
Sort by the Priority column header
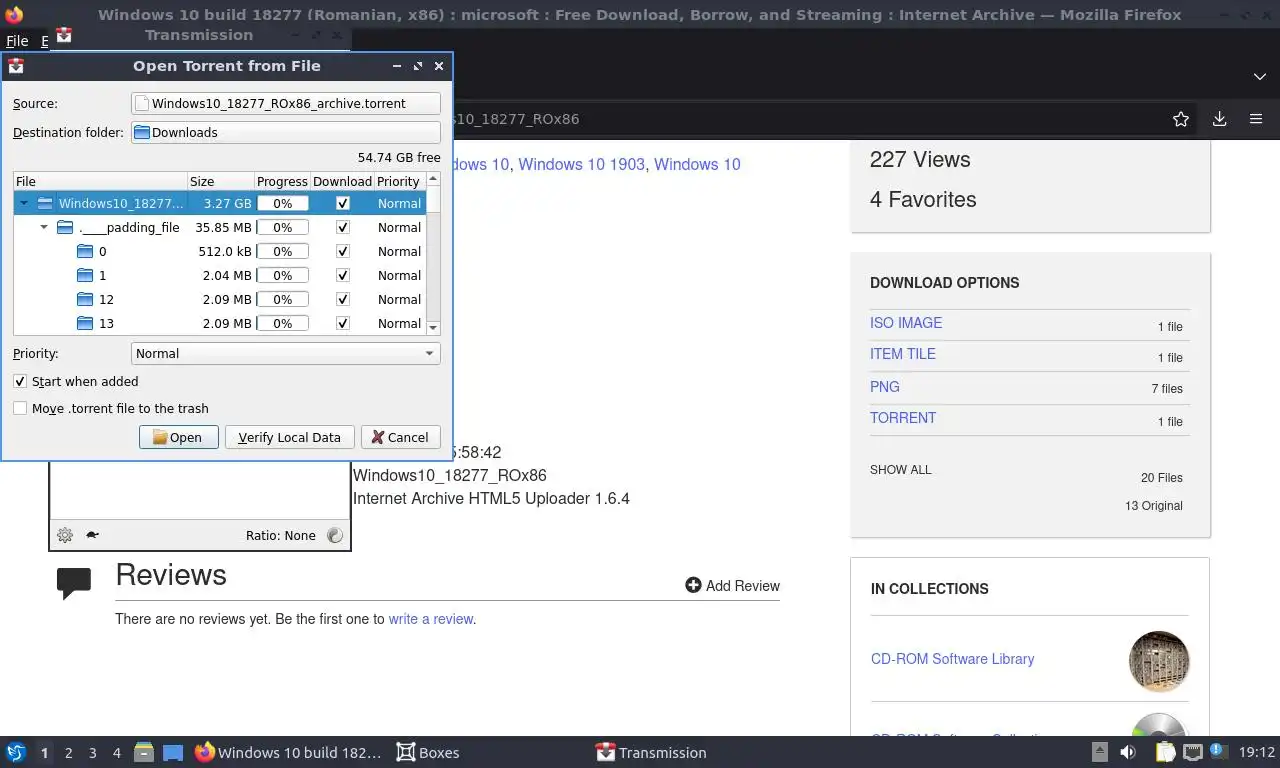(399, 181)
